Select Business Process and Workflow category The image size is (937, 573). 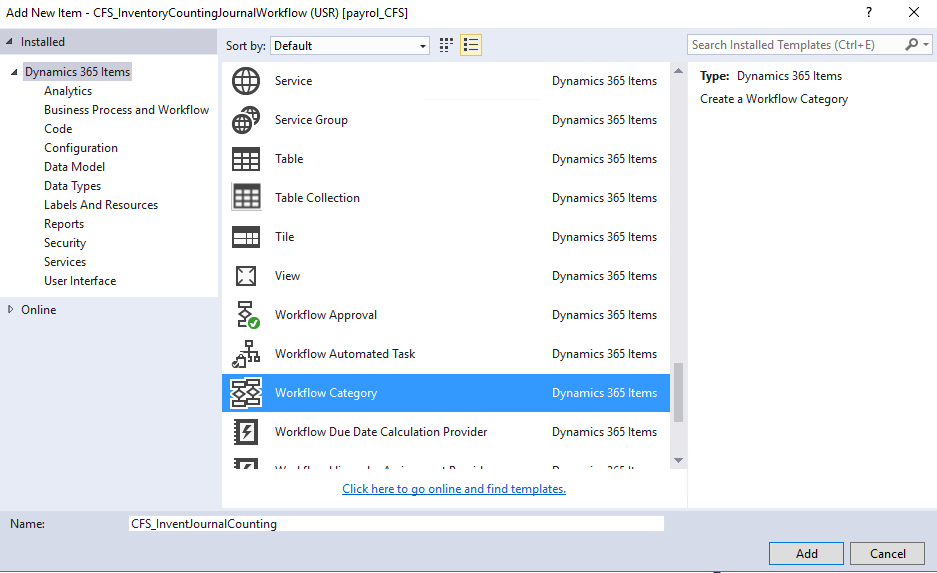pyautogui.click(x=127, y=110)
